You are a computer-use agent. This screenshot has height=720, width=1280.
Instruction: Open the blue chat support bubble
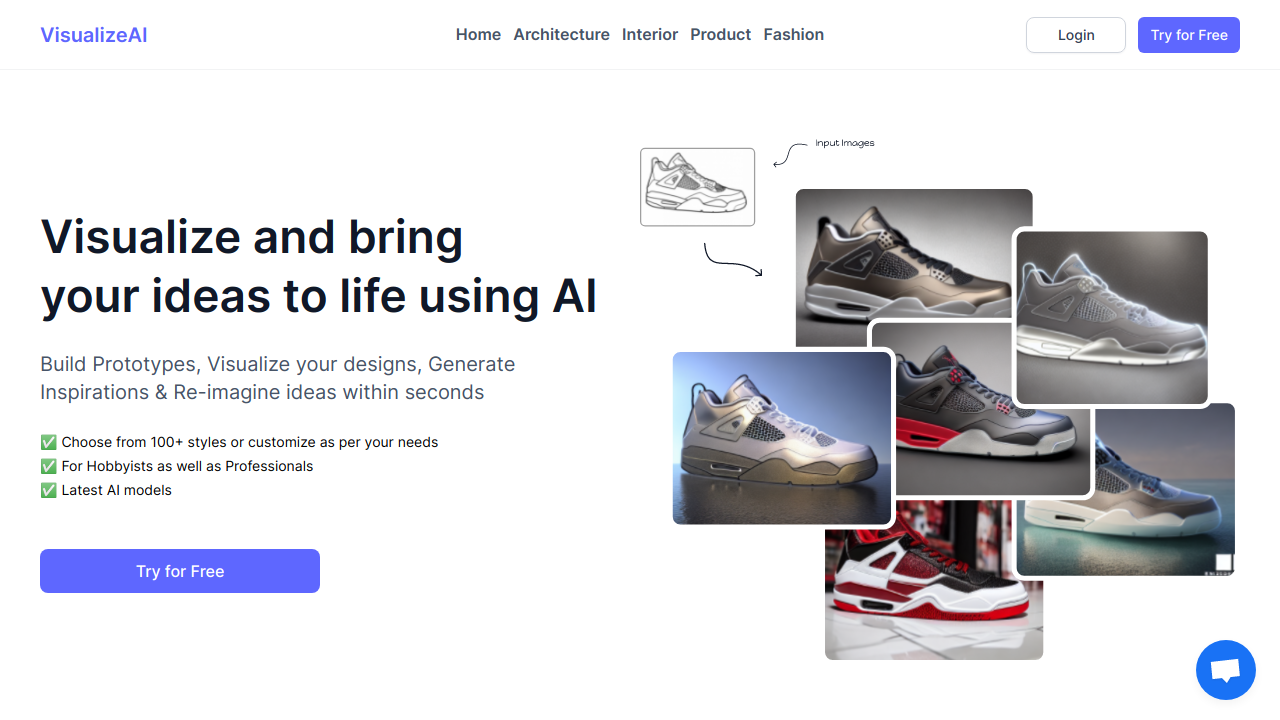click(1225, 670)
